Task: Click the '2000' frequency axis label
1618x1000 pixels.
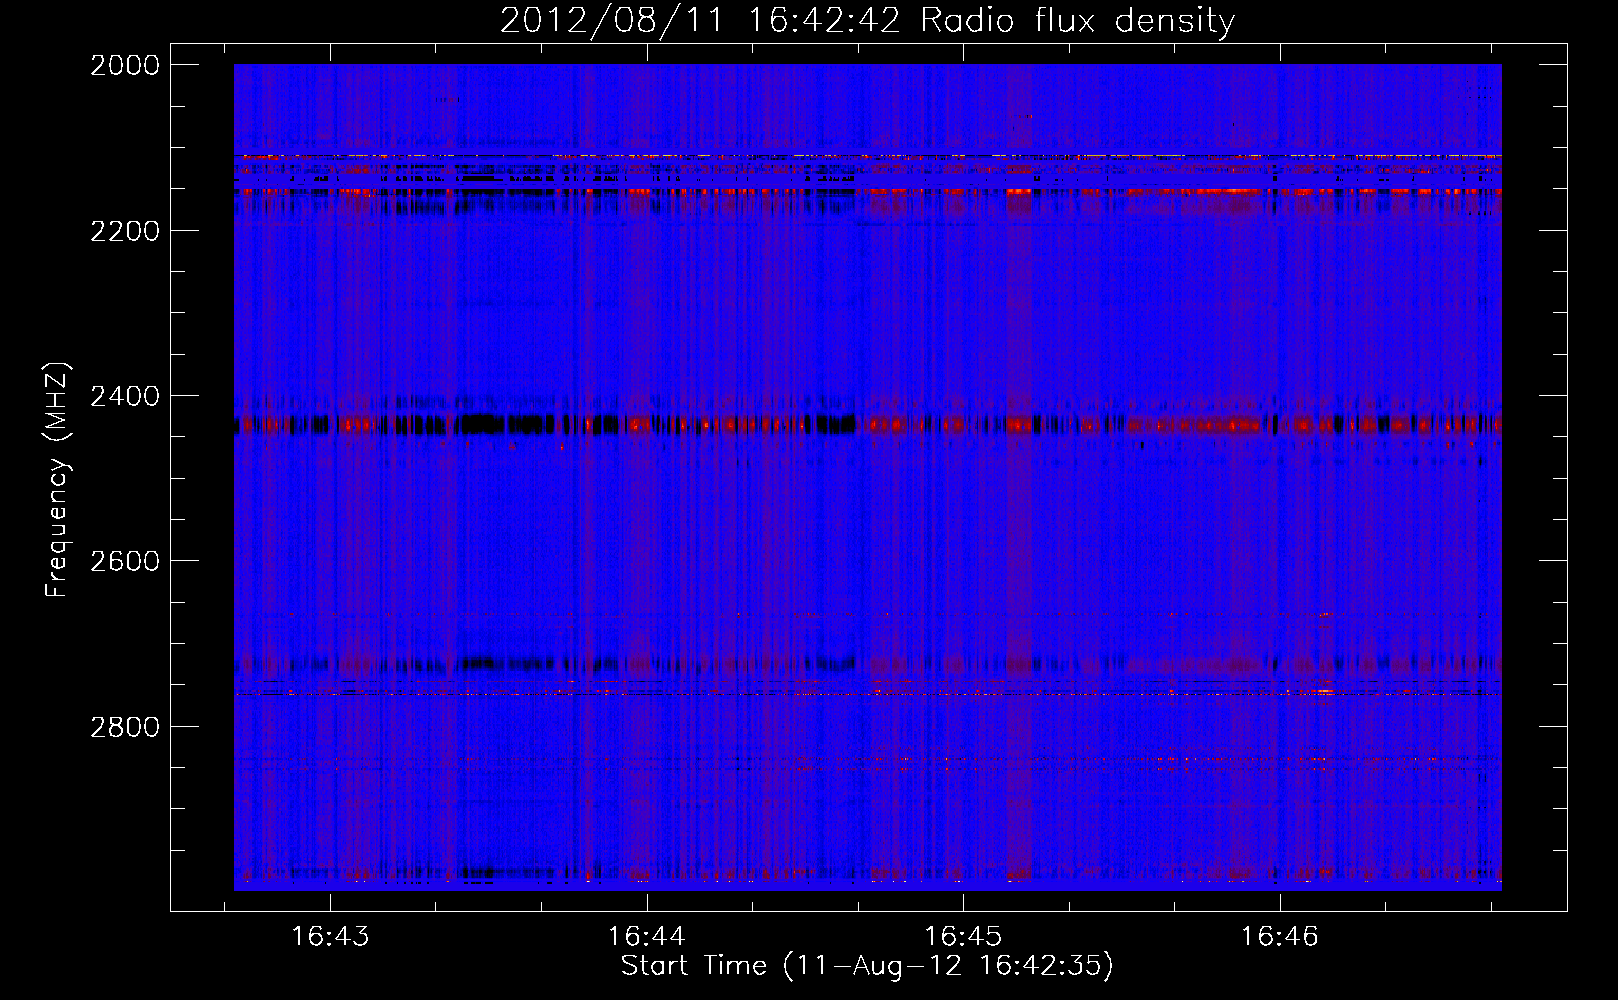Action: [125, 65]
